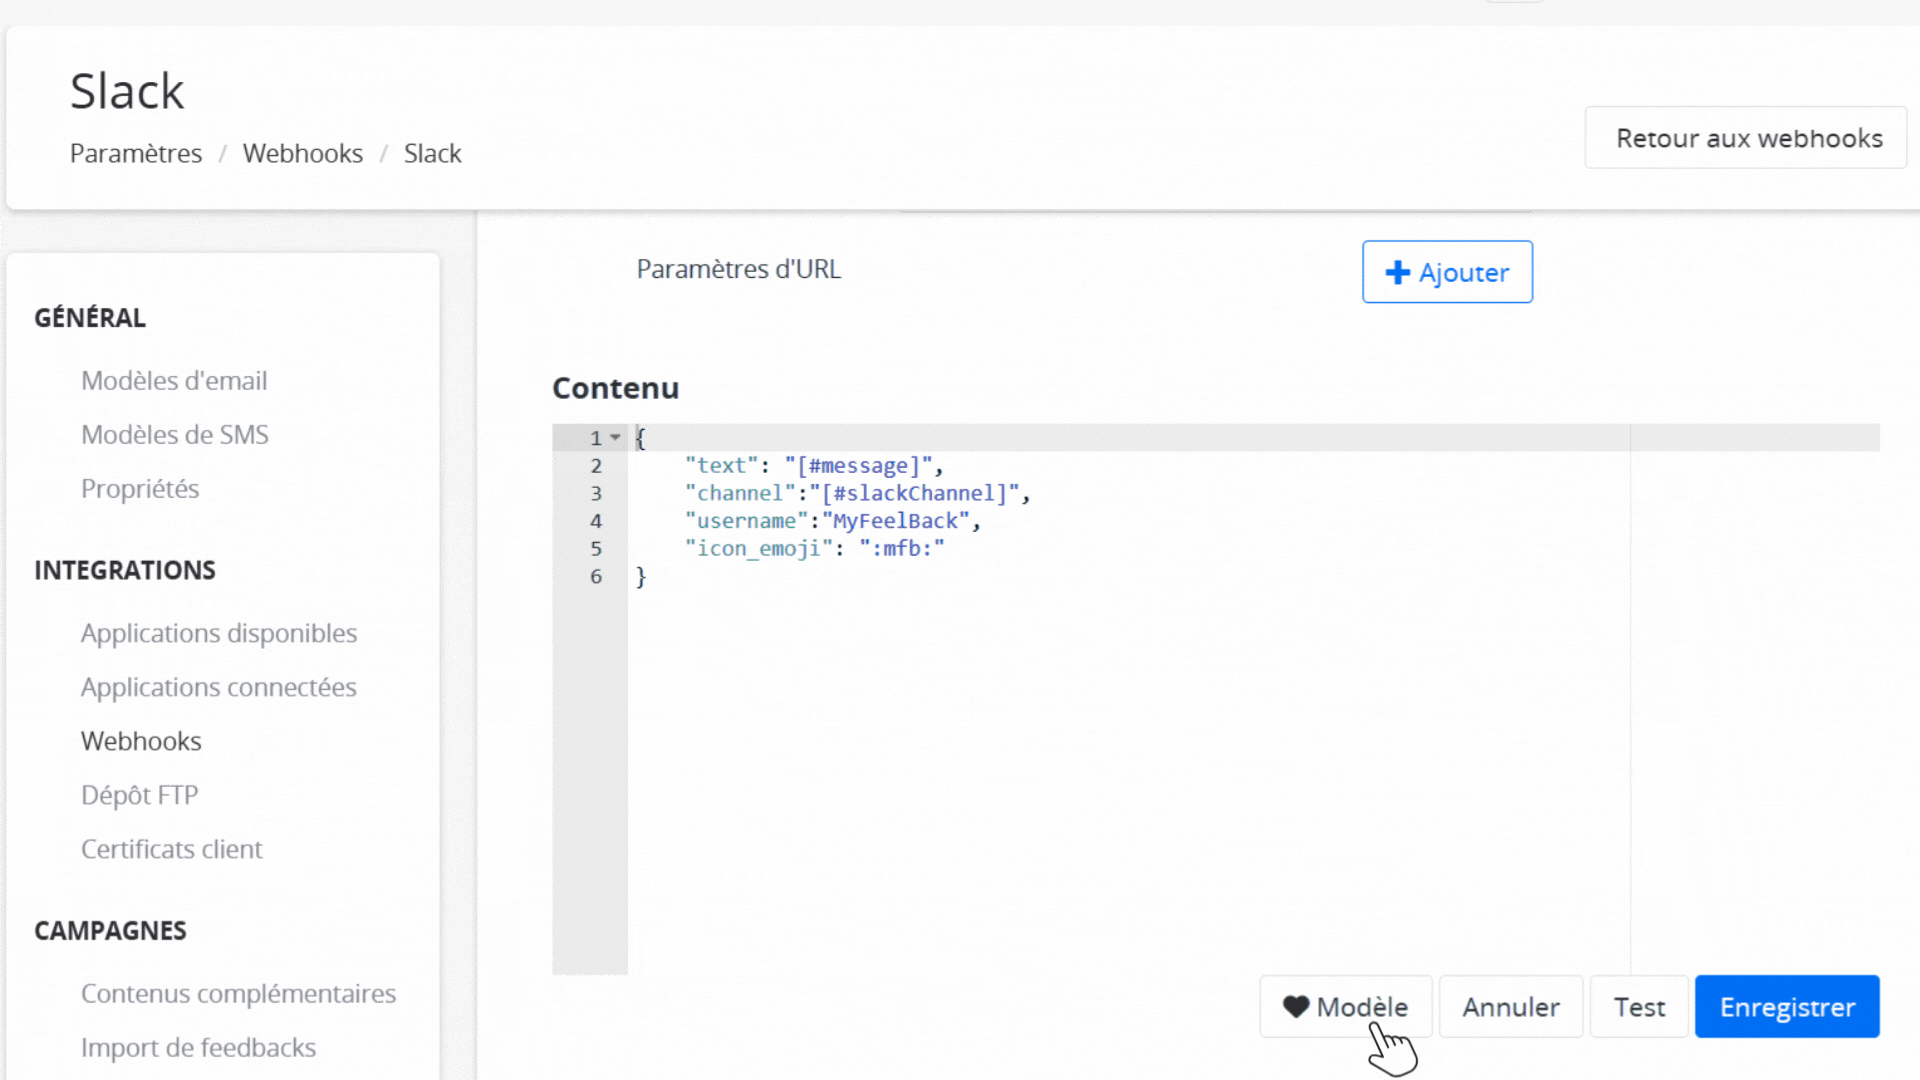The image size is (1920, 1080).
Task: Open Modèles d'email in the sidebar
Action: pyautogui.click(x=173, y=380)
